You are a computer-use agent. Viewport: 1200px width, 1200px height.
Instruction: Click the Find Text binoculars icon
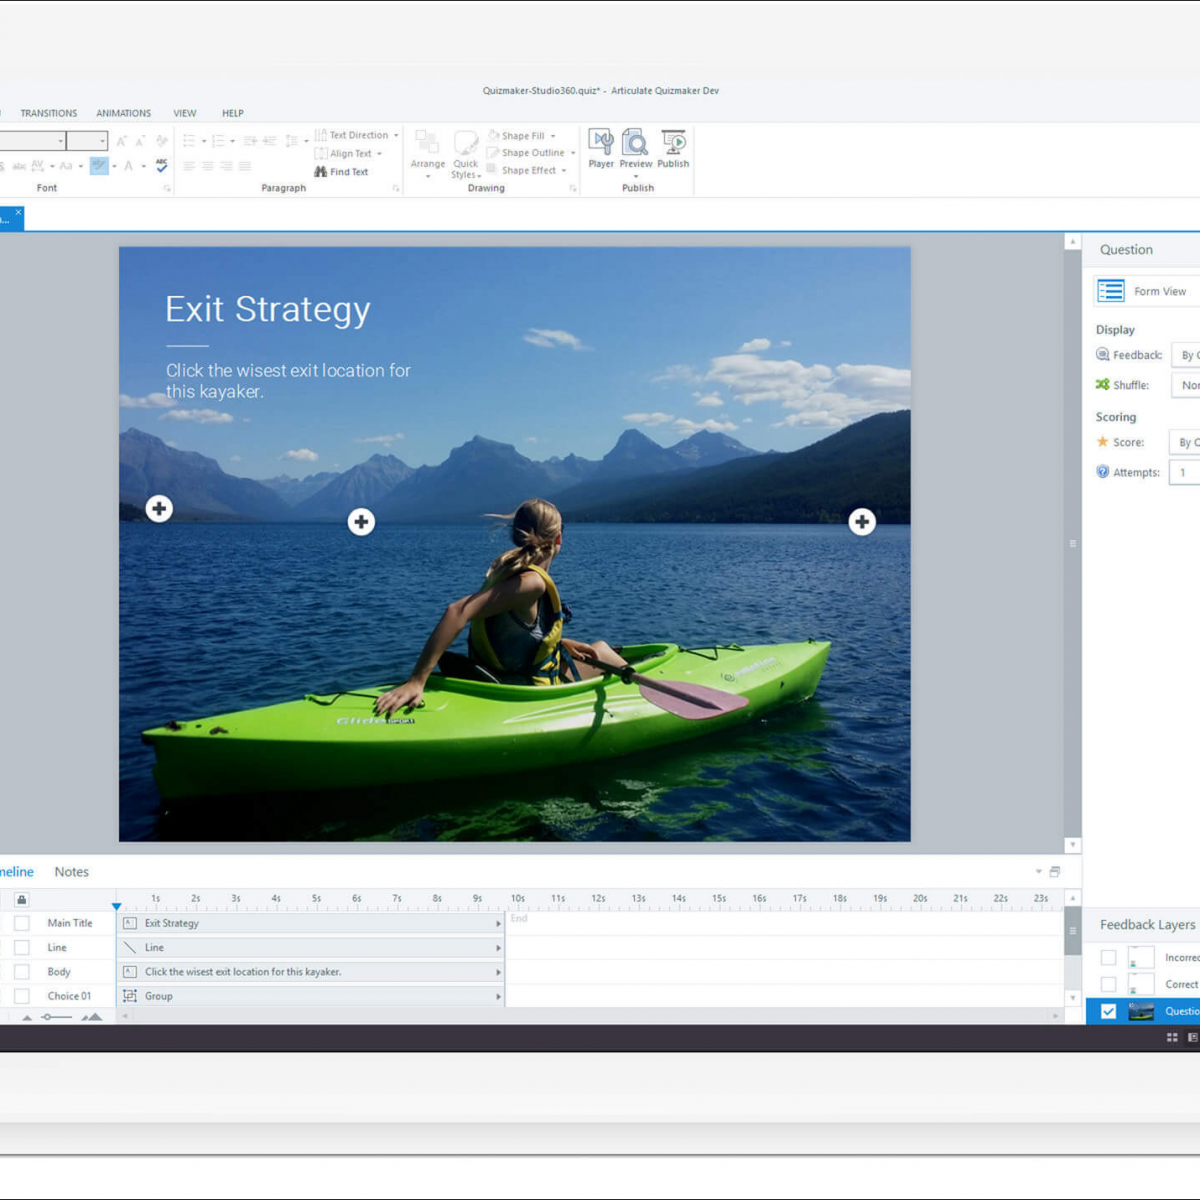click(321, 172)
